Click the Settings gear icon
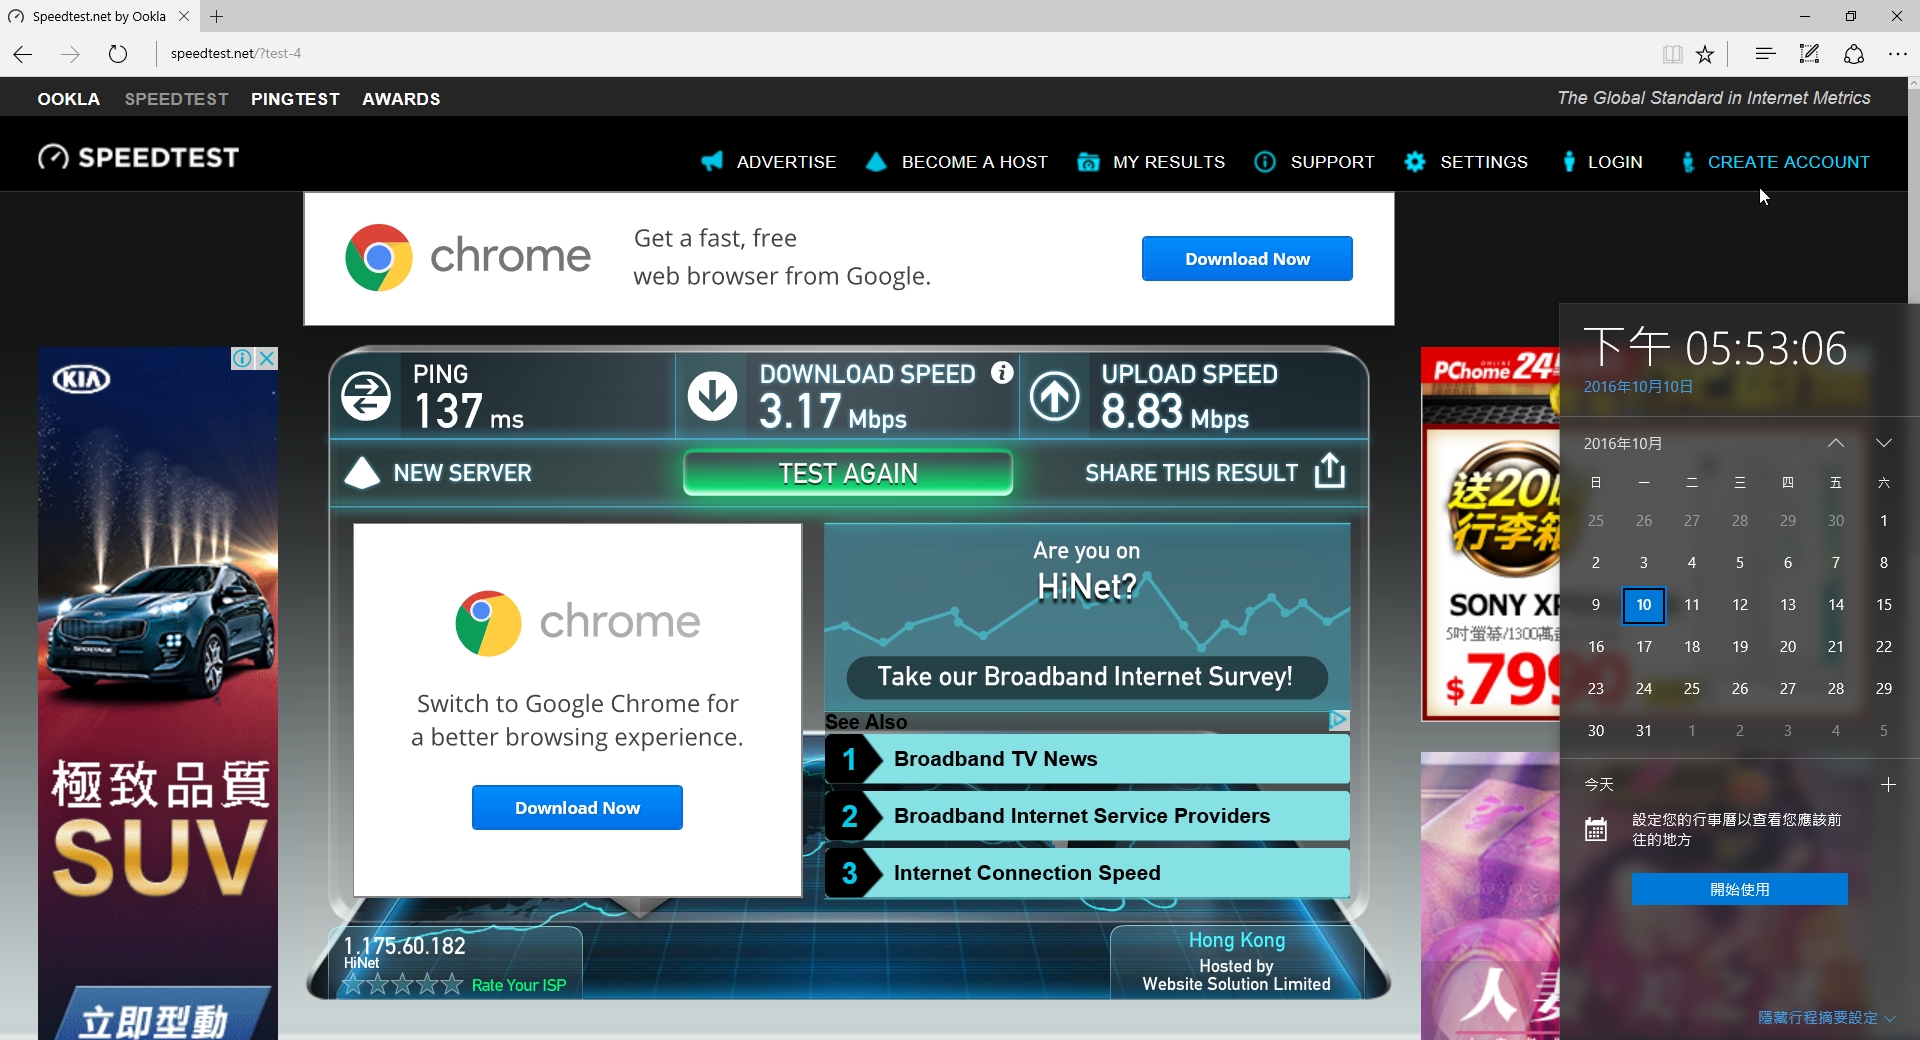1920x1040 pixels. [1415, 161]
